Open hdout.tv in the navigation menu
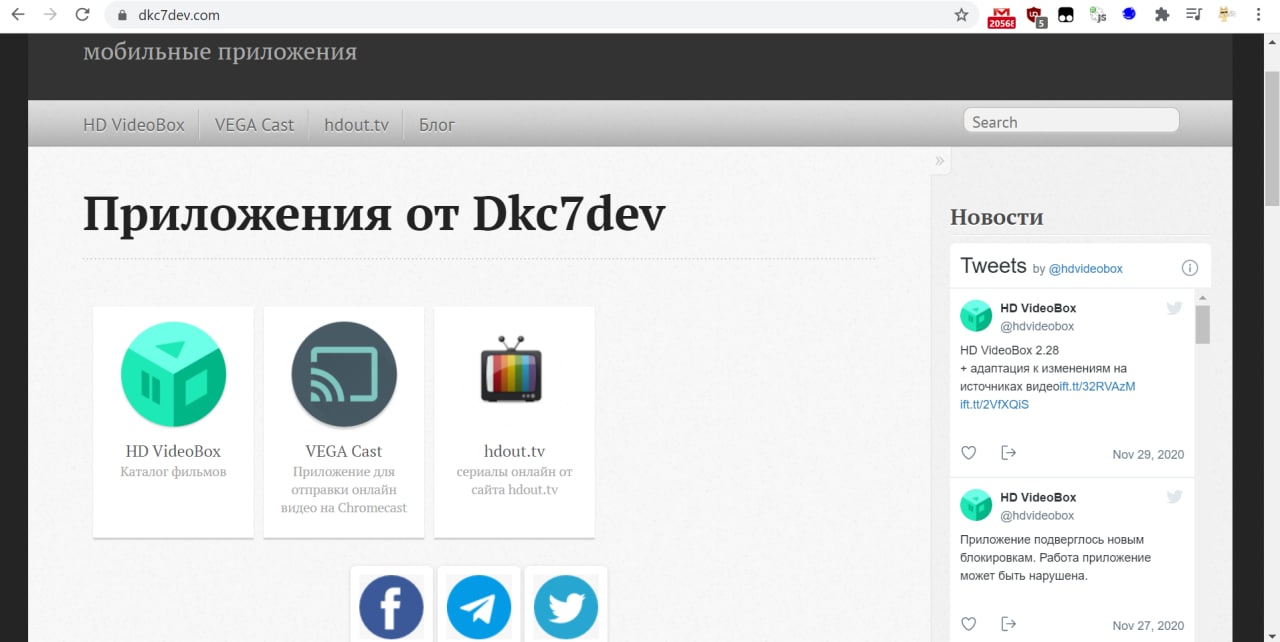 coord(356,125)
